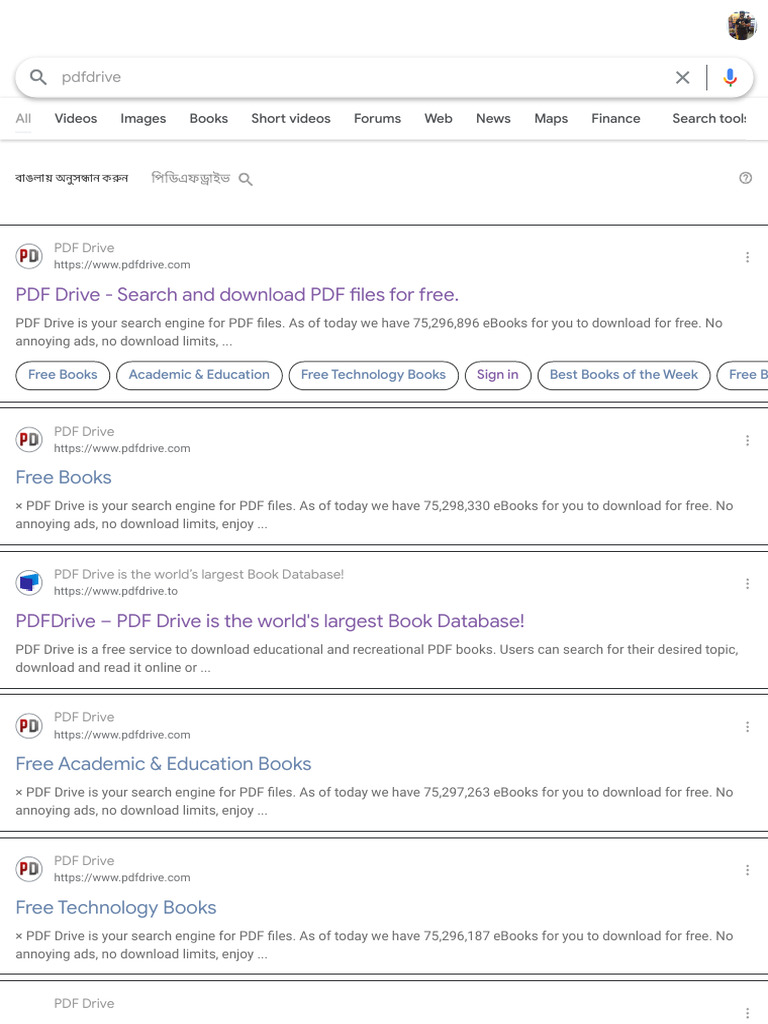This screenshot has height=1024, width=768.
Task: Click the PD favicon of the first result
Action: 29,256
